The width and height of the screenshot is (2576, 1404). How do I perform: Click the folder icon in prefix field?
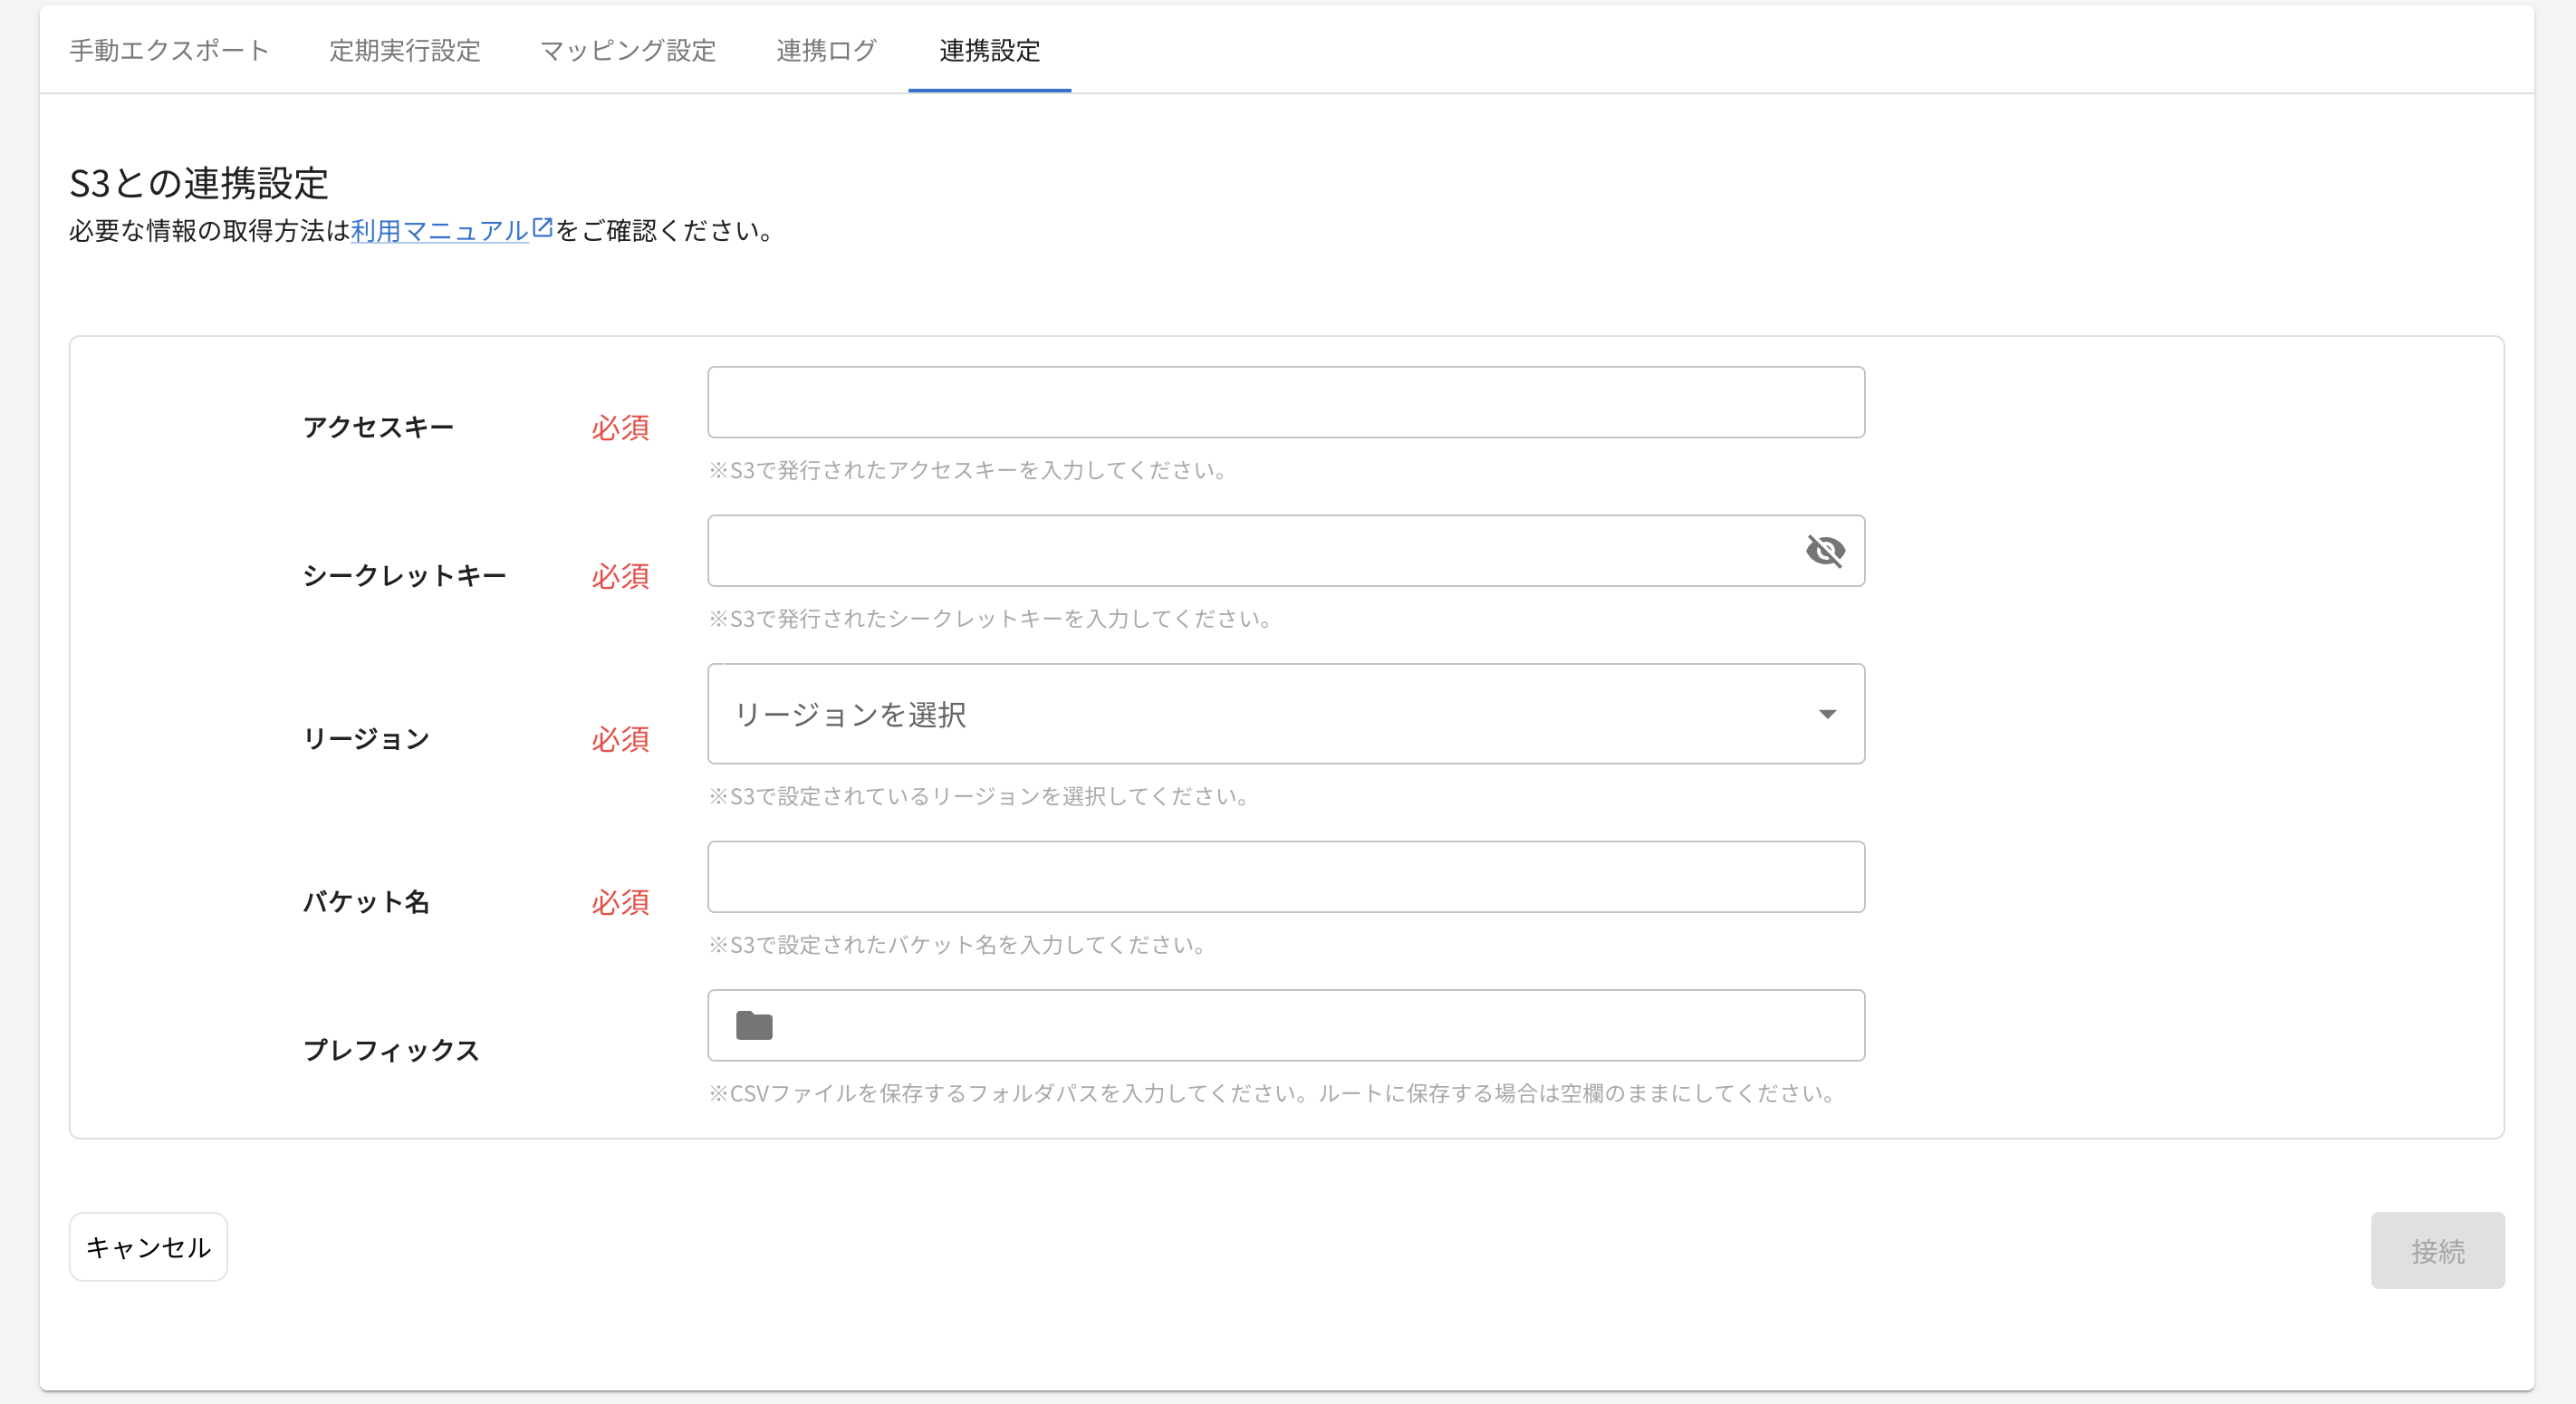point(754,1025)
